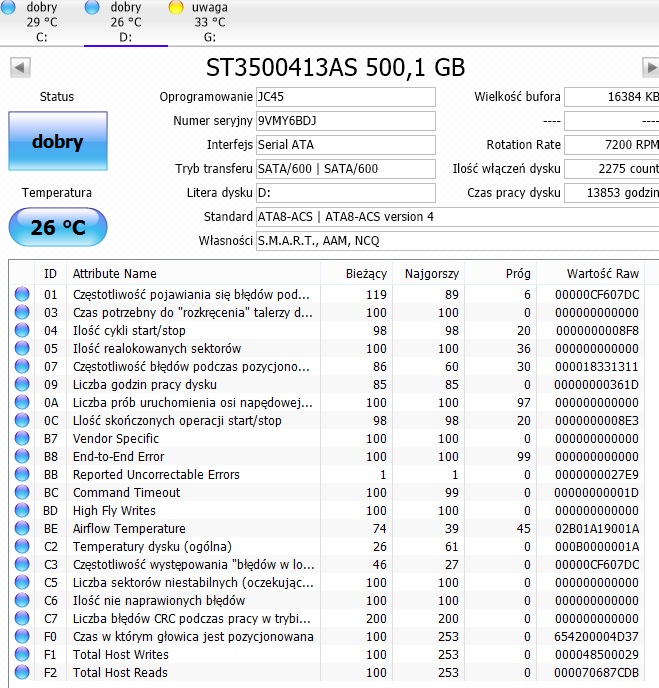Screen dimensions: 659x688
Task: Click status orb of attribute 04 start/stop
Action: tap(22, 330)
